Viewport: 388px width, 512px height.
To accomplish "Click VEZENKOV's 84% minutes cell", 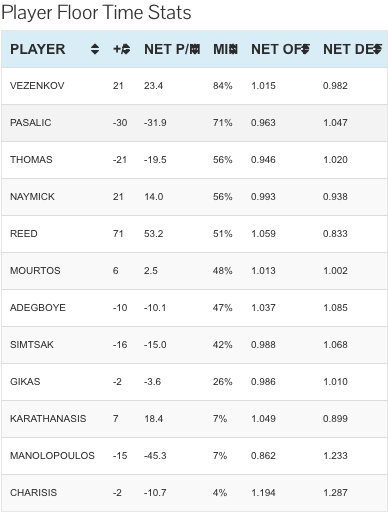I will [x=223, y=86].
